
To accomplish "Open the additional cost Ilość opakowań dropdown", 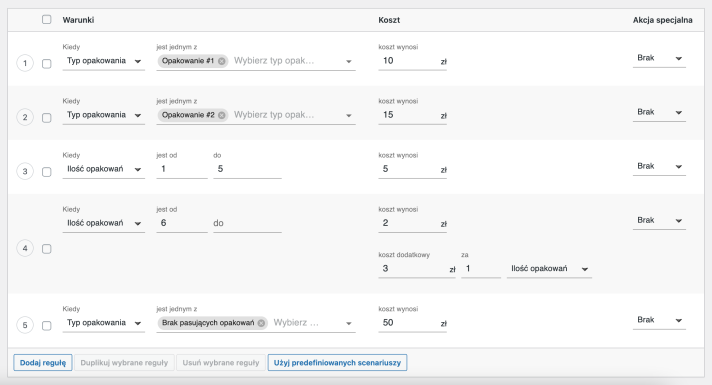I will 549,269.
